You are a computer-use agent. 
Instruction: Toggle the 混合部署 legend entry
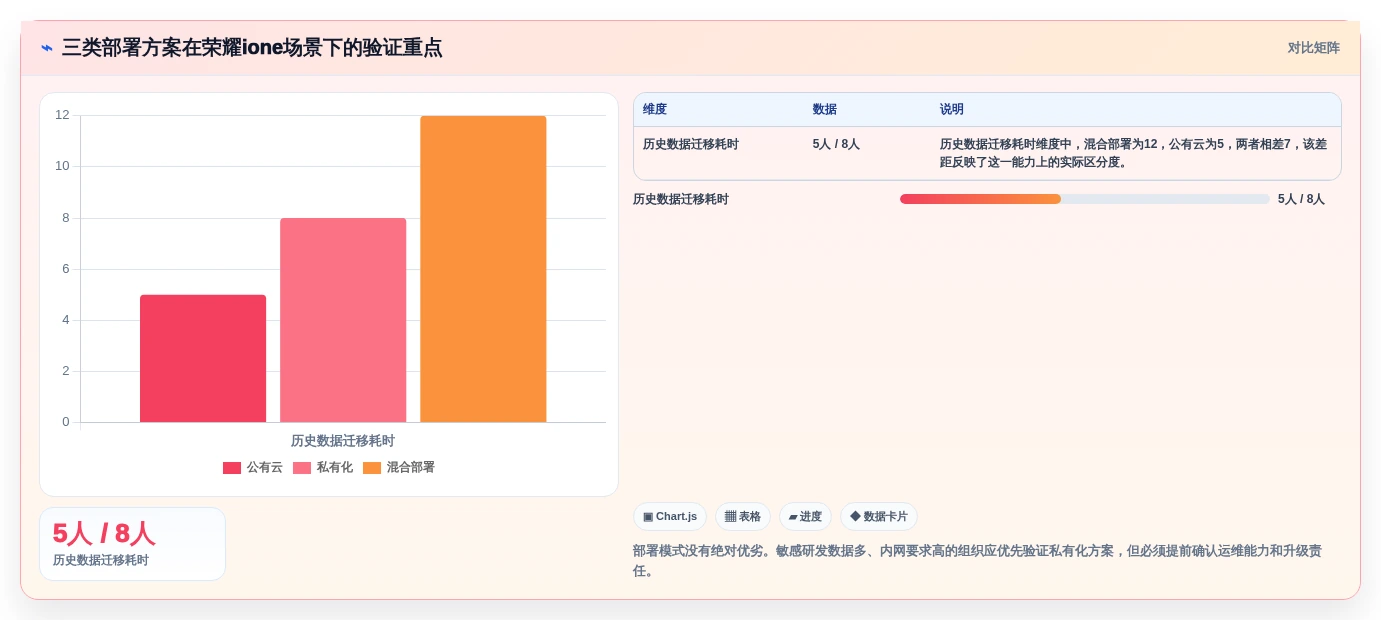pyautogui.click(x=399, y=467)
